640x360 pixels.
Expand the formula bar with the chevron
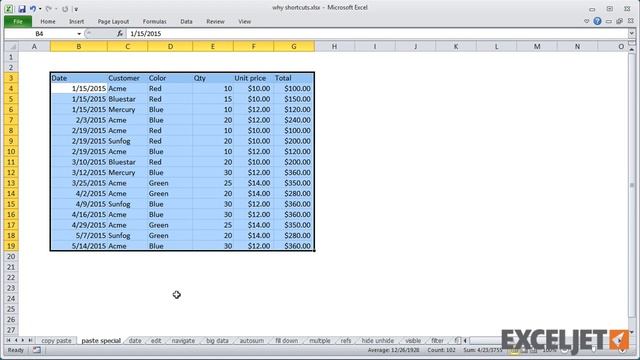(x=631, y=33)
